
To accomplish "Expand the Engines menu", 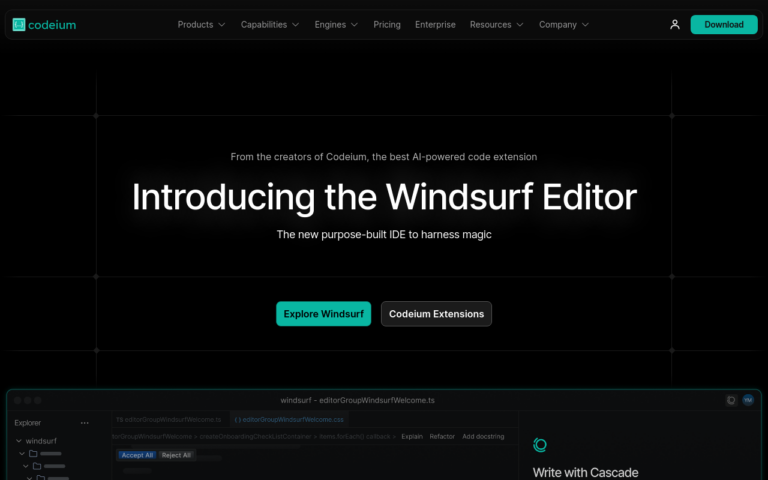I will click(336, 24).
